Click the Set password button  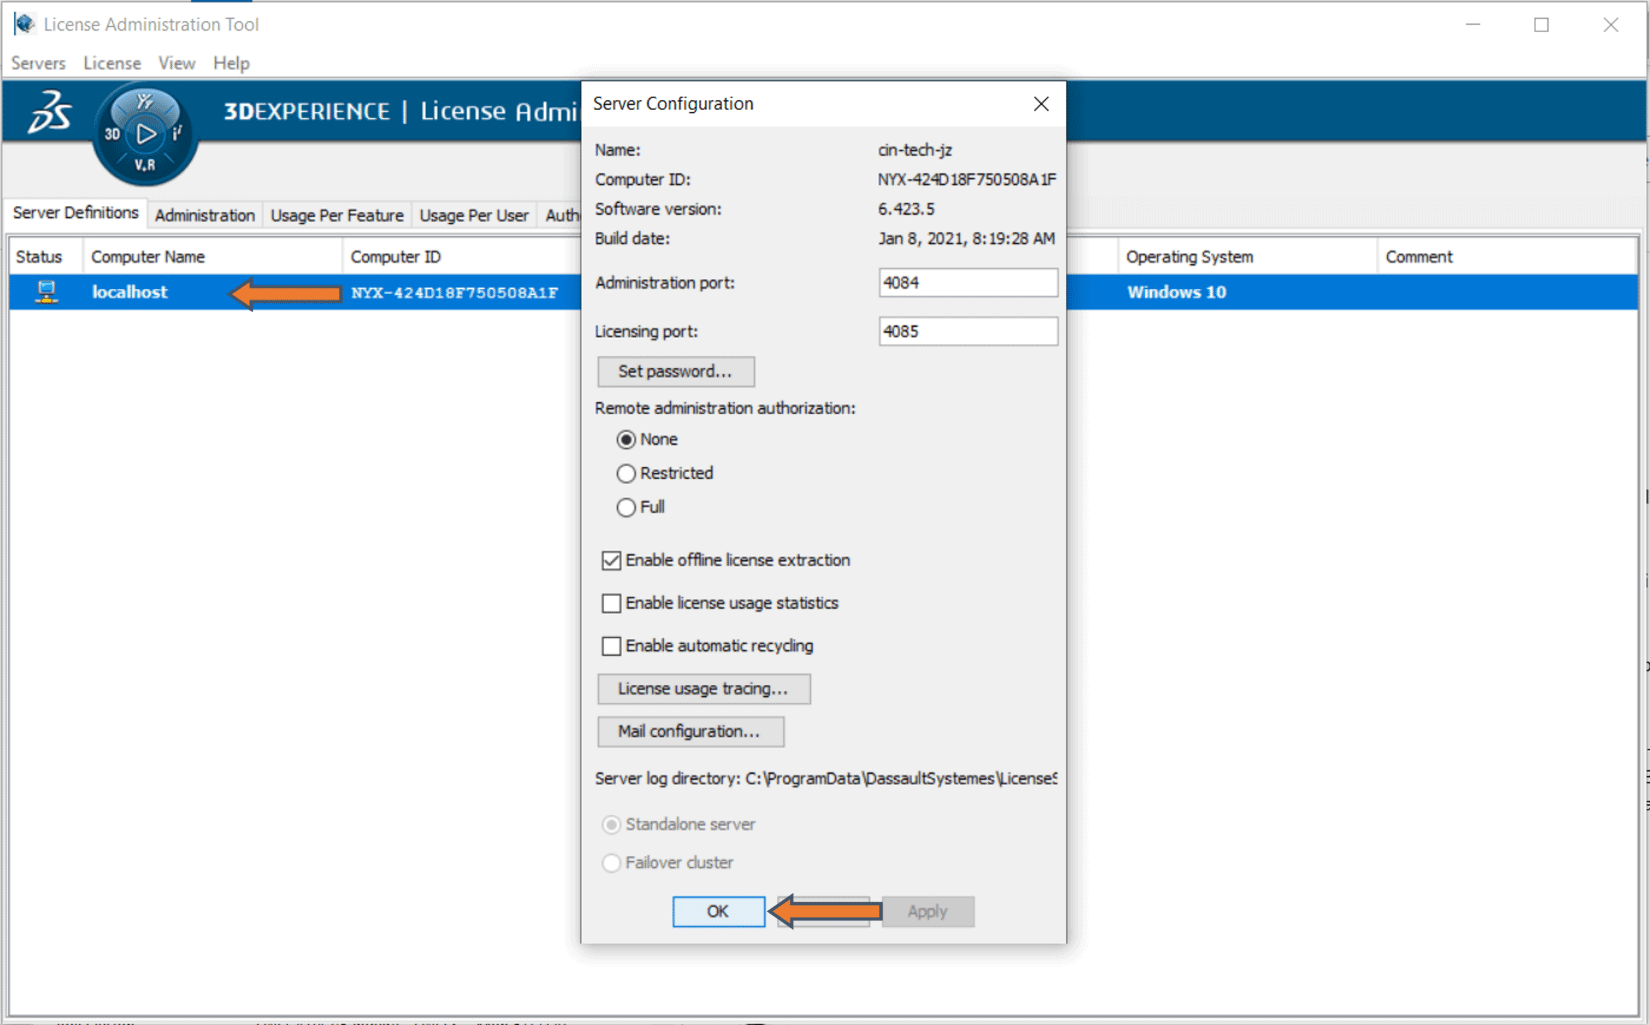point(675,372)
